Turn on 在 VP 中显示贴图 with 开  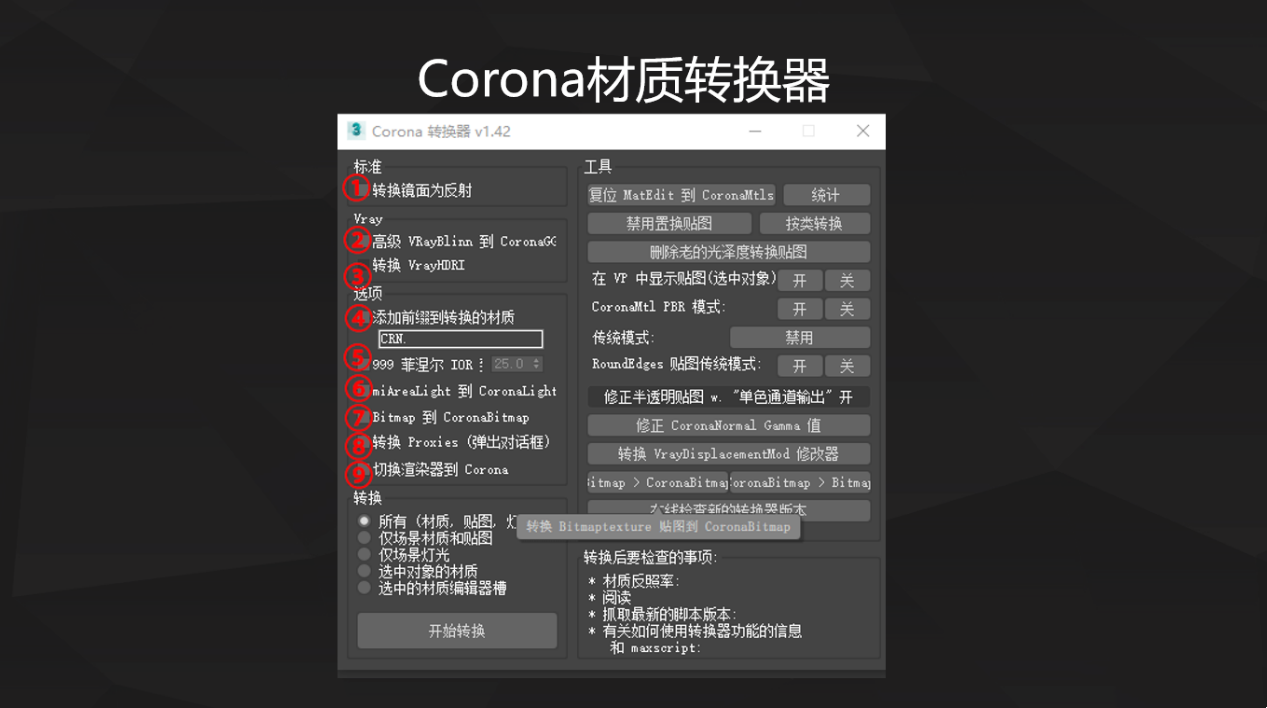coord(799,280)
